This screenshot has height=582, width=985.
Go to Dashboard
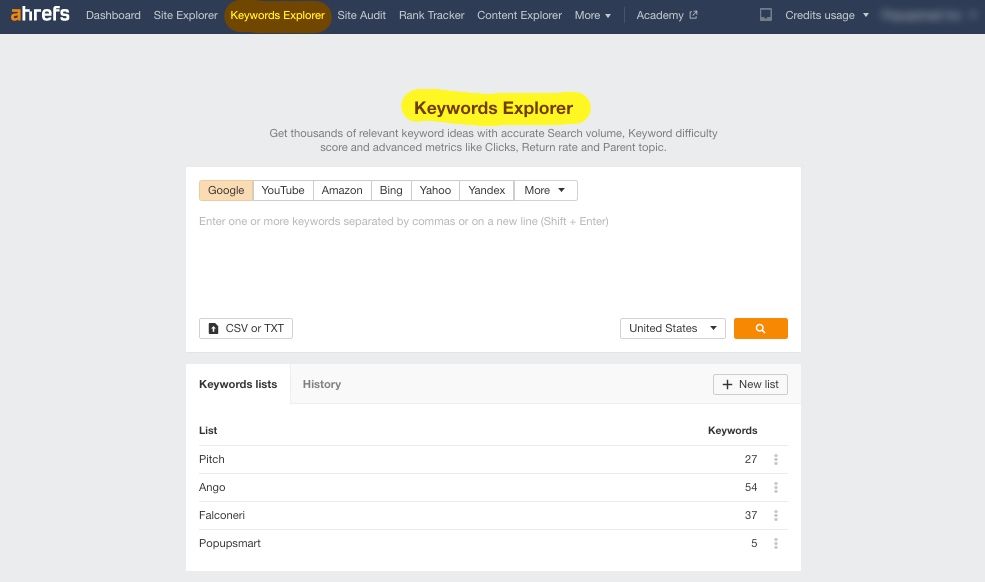coord(113,15)
